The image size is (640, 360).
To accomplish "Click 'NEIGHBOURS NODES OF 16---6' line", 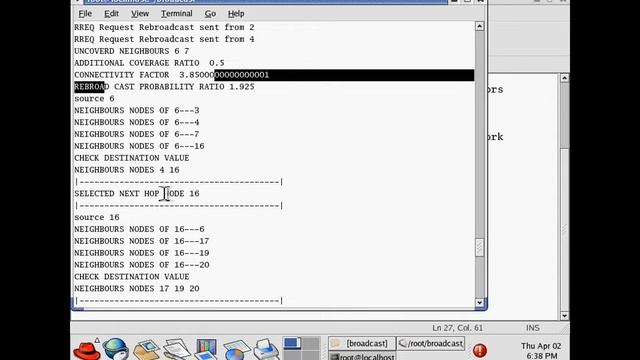I will (x=139, y=229).
